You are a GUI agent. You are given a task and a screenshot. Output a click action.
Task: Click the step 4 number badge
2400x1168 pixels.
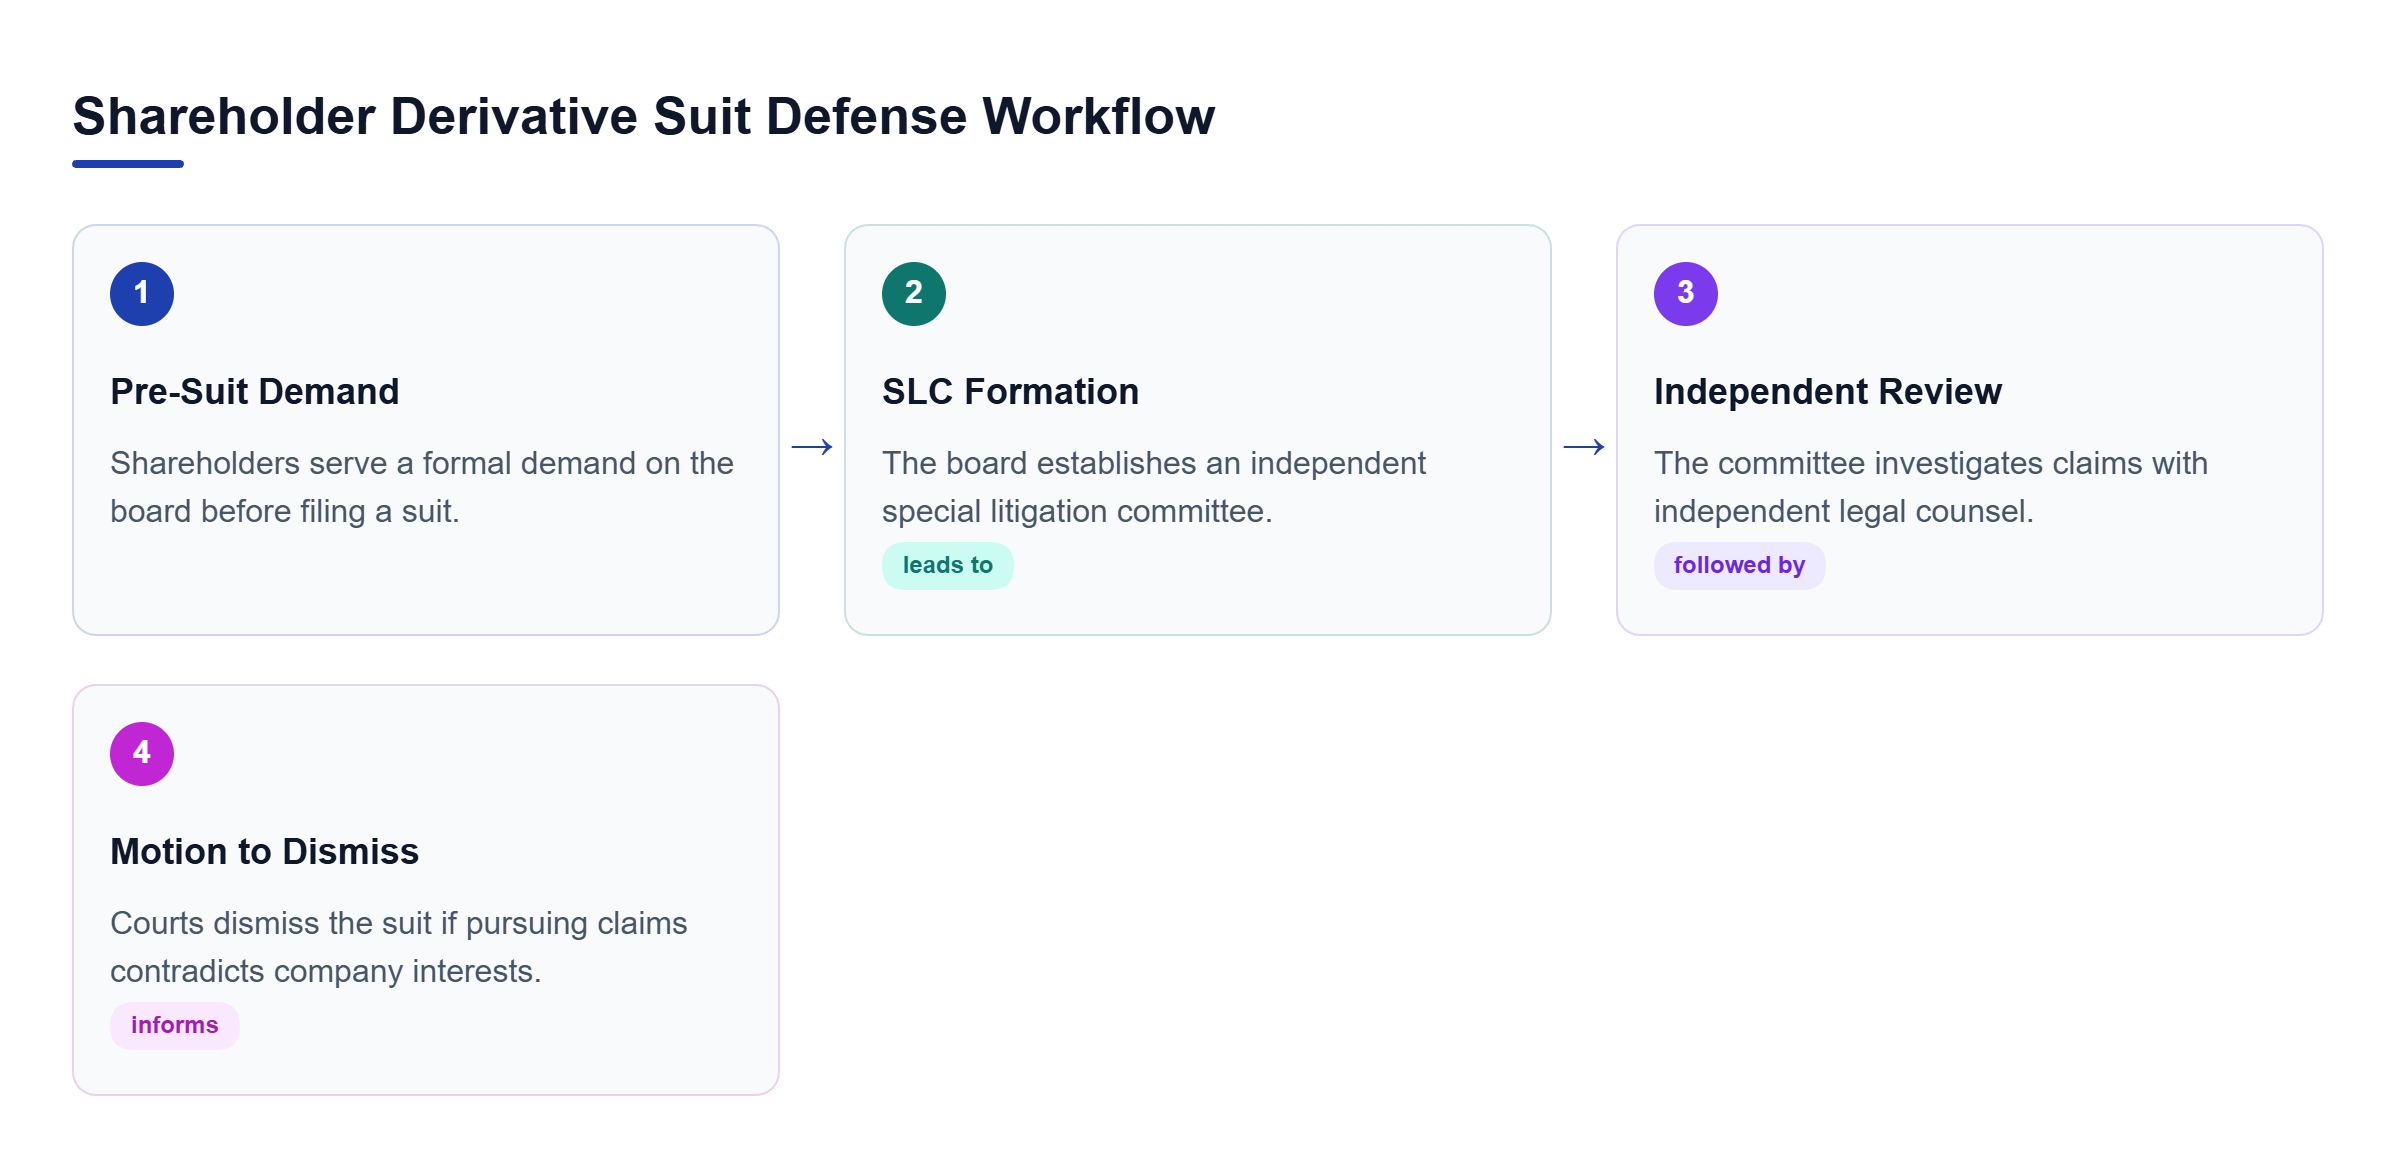coord(142,754)
